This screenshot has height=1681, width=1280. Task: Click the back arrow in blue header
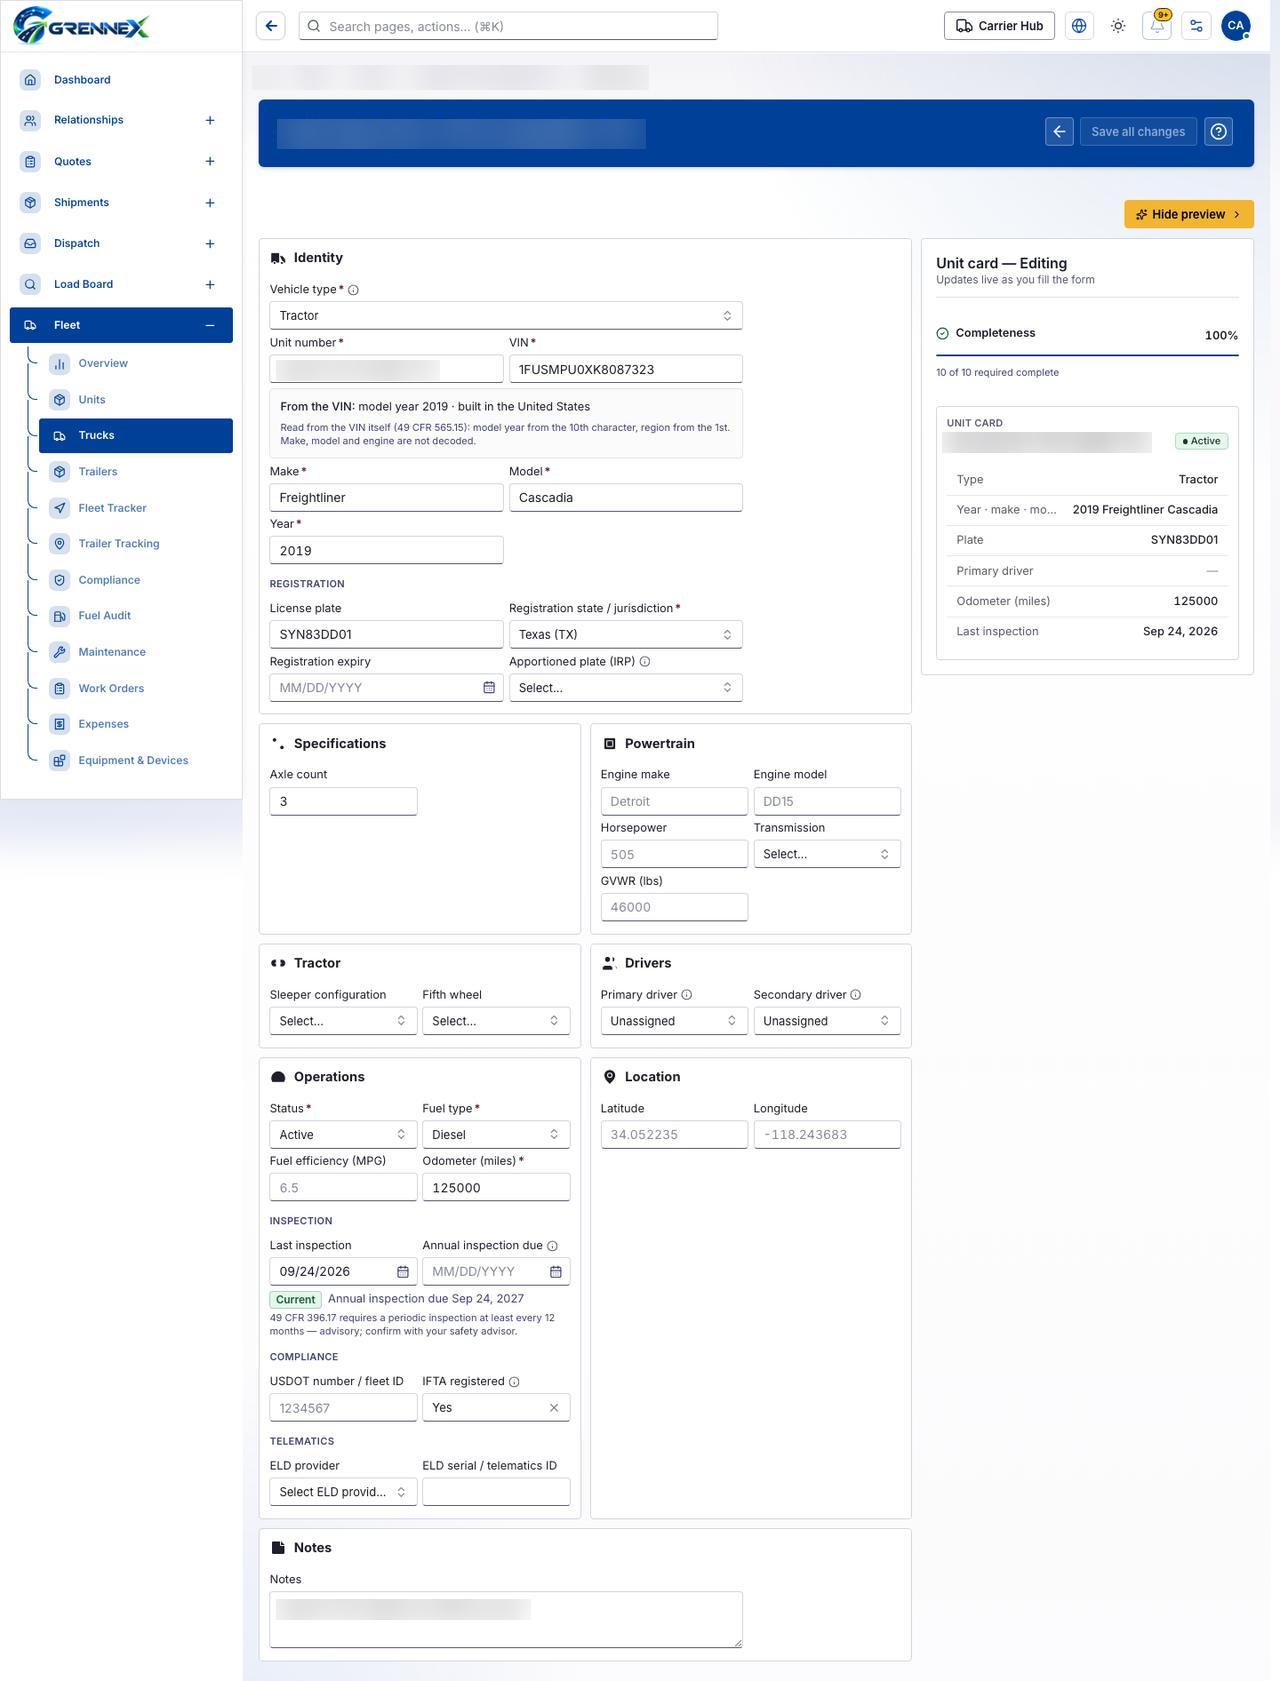1059,132
